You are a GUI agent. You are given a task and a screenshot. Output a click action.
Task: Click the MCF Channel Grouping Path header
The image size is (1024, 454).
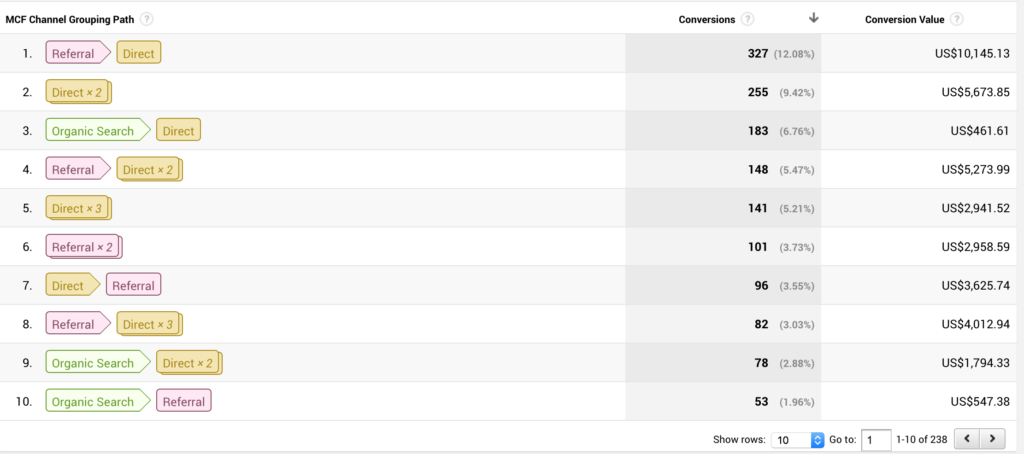(x=70, y=19)
